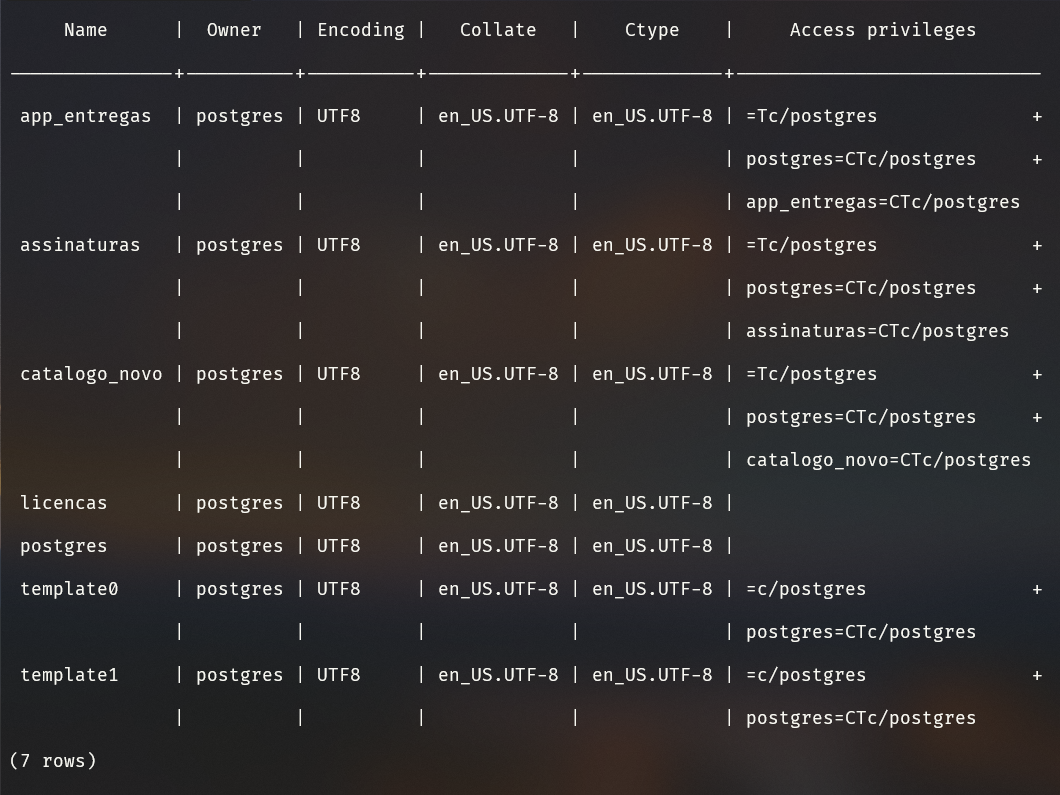Click the catalogo_novo database name

(x=91, y=374)
